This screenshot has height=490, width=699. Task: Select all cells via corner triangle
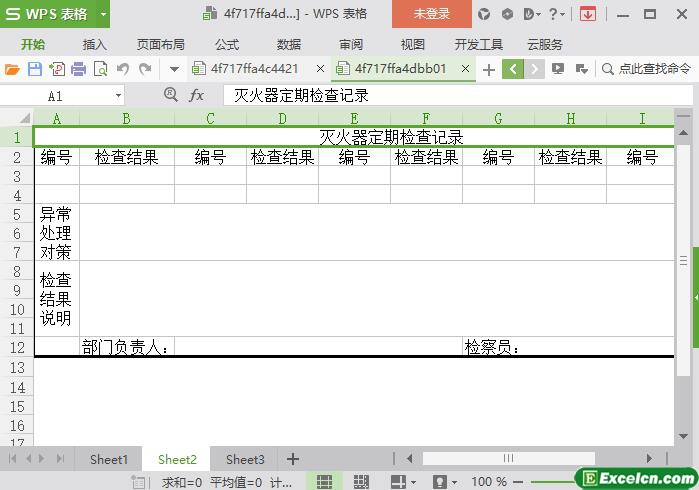25,118
